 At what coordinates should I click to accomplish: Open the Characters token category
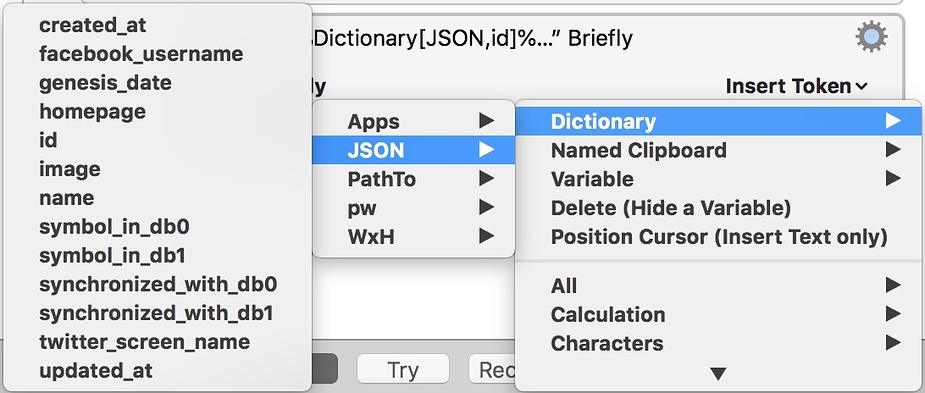click(x=719, y=343)
